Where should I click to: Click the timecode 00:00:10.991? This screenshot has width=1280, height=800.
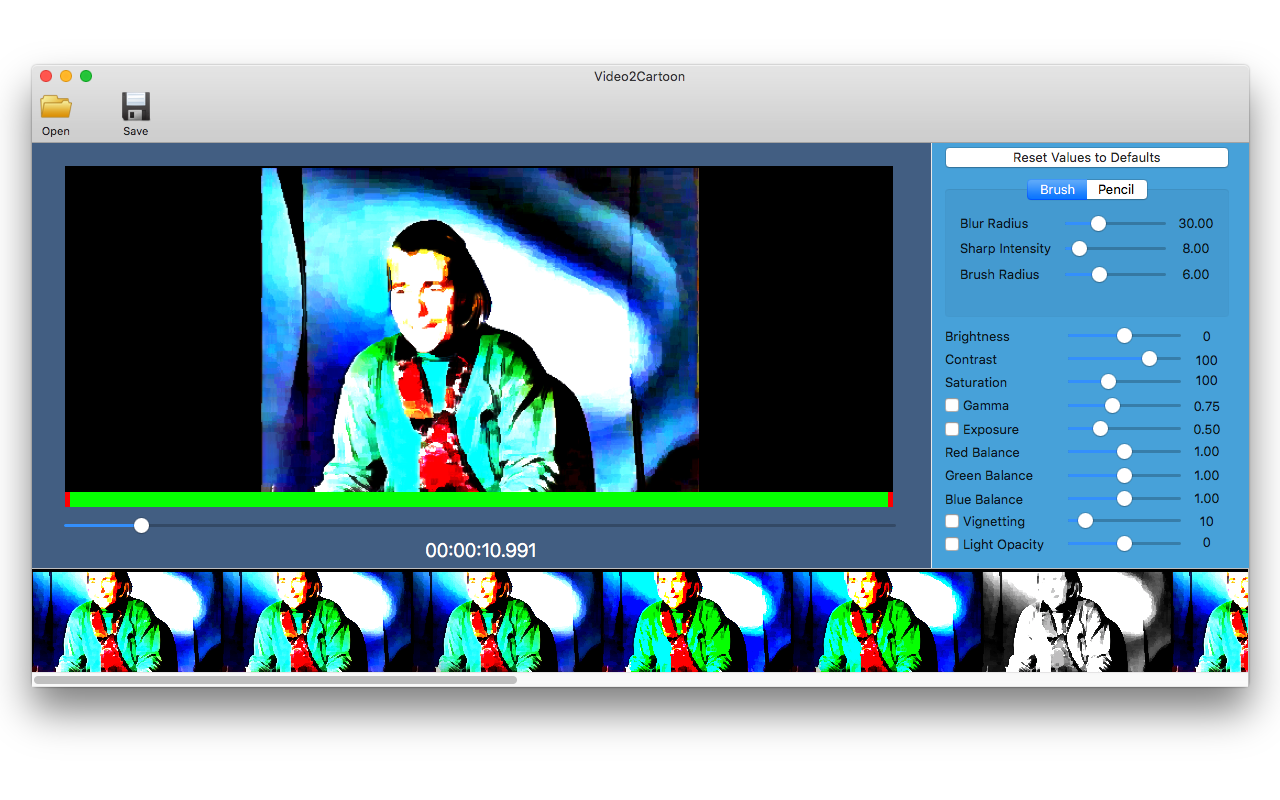coord(481,551)
